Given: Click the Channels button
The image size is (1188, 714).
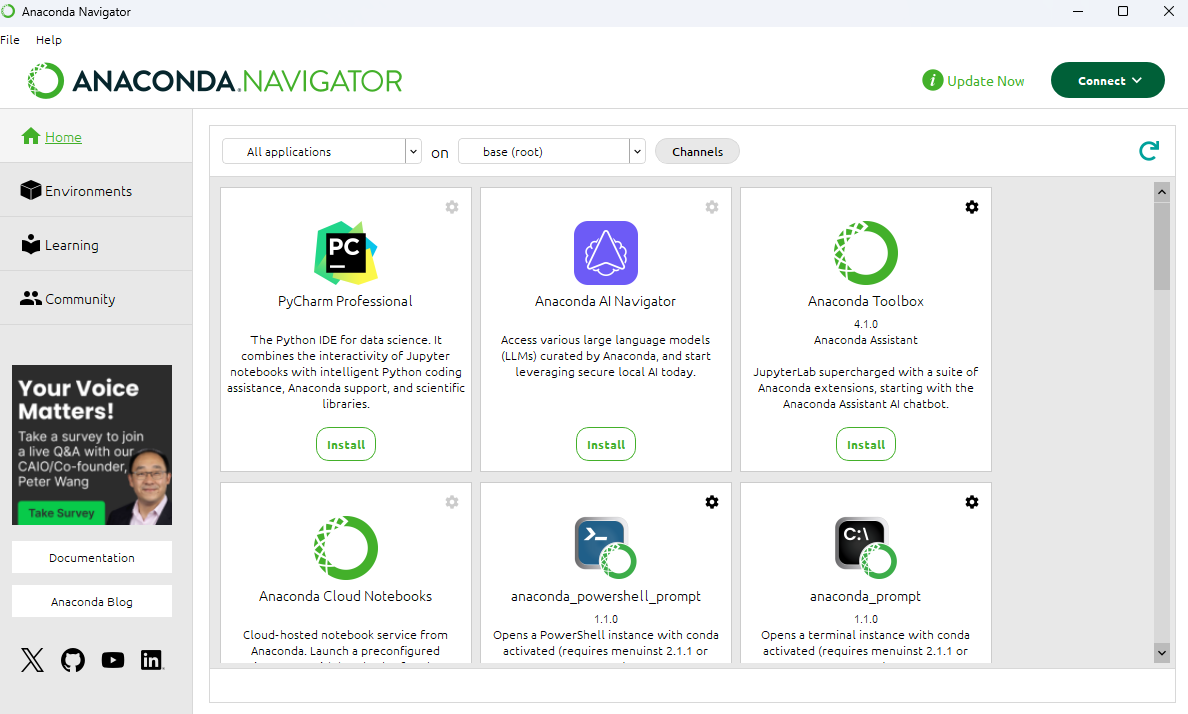Looking at the screenshot, I should coord(697,152).
